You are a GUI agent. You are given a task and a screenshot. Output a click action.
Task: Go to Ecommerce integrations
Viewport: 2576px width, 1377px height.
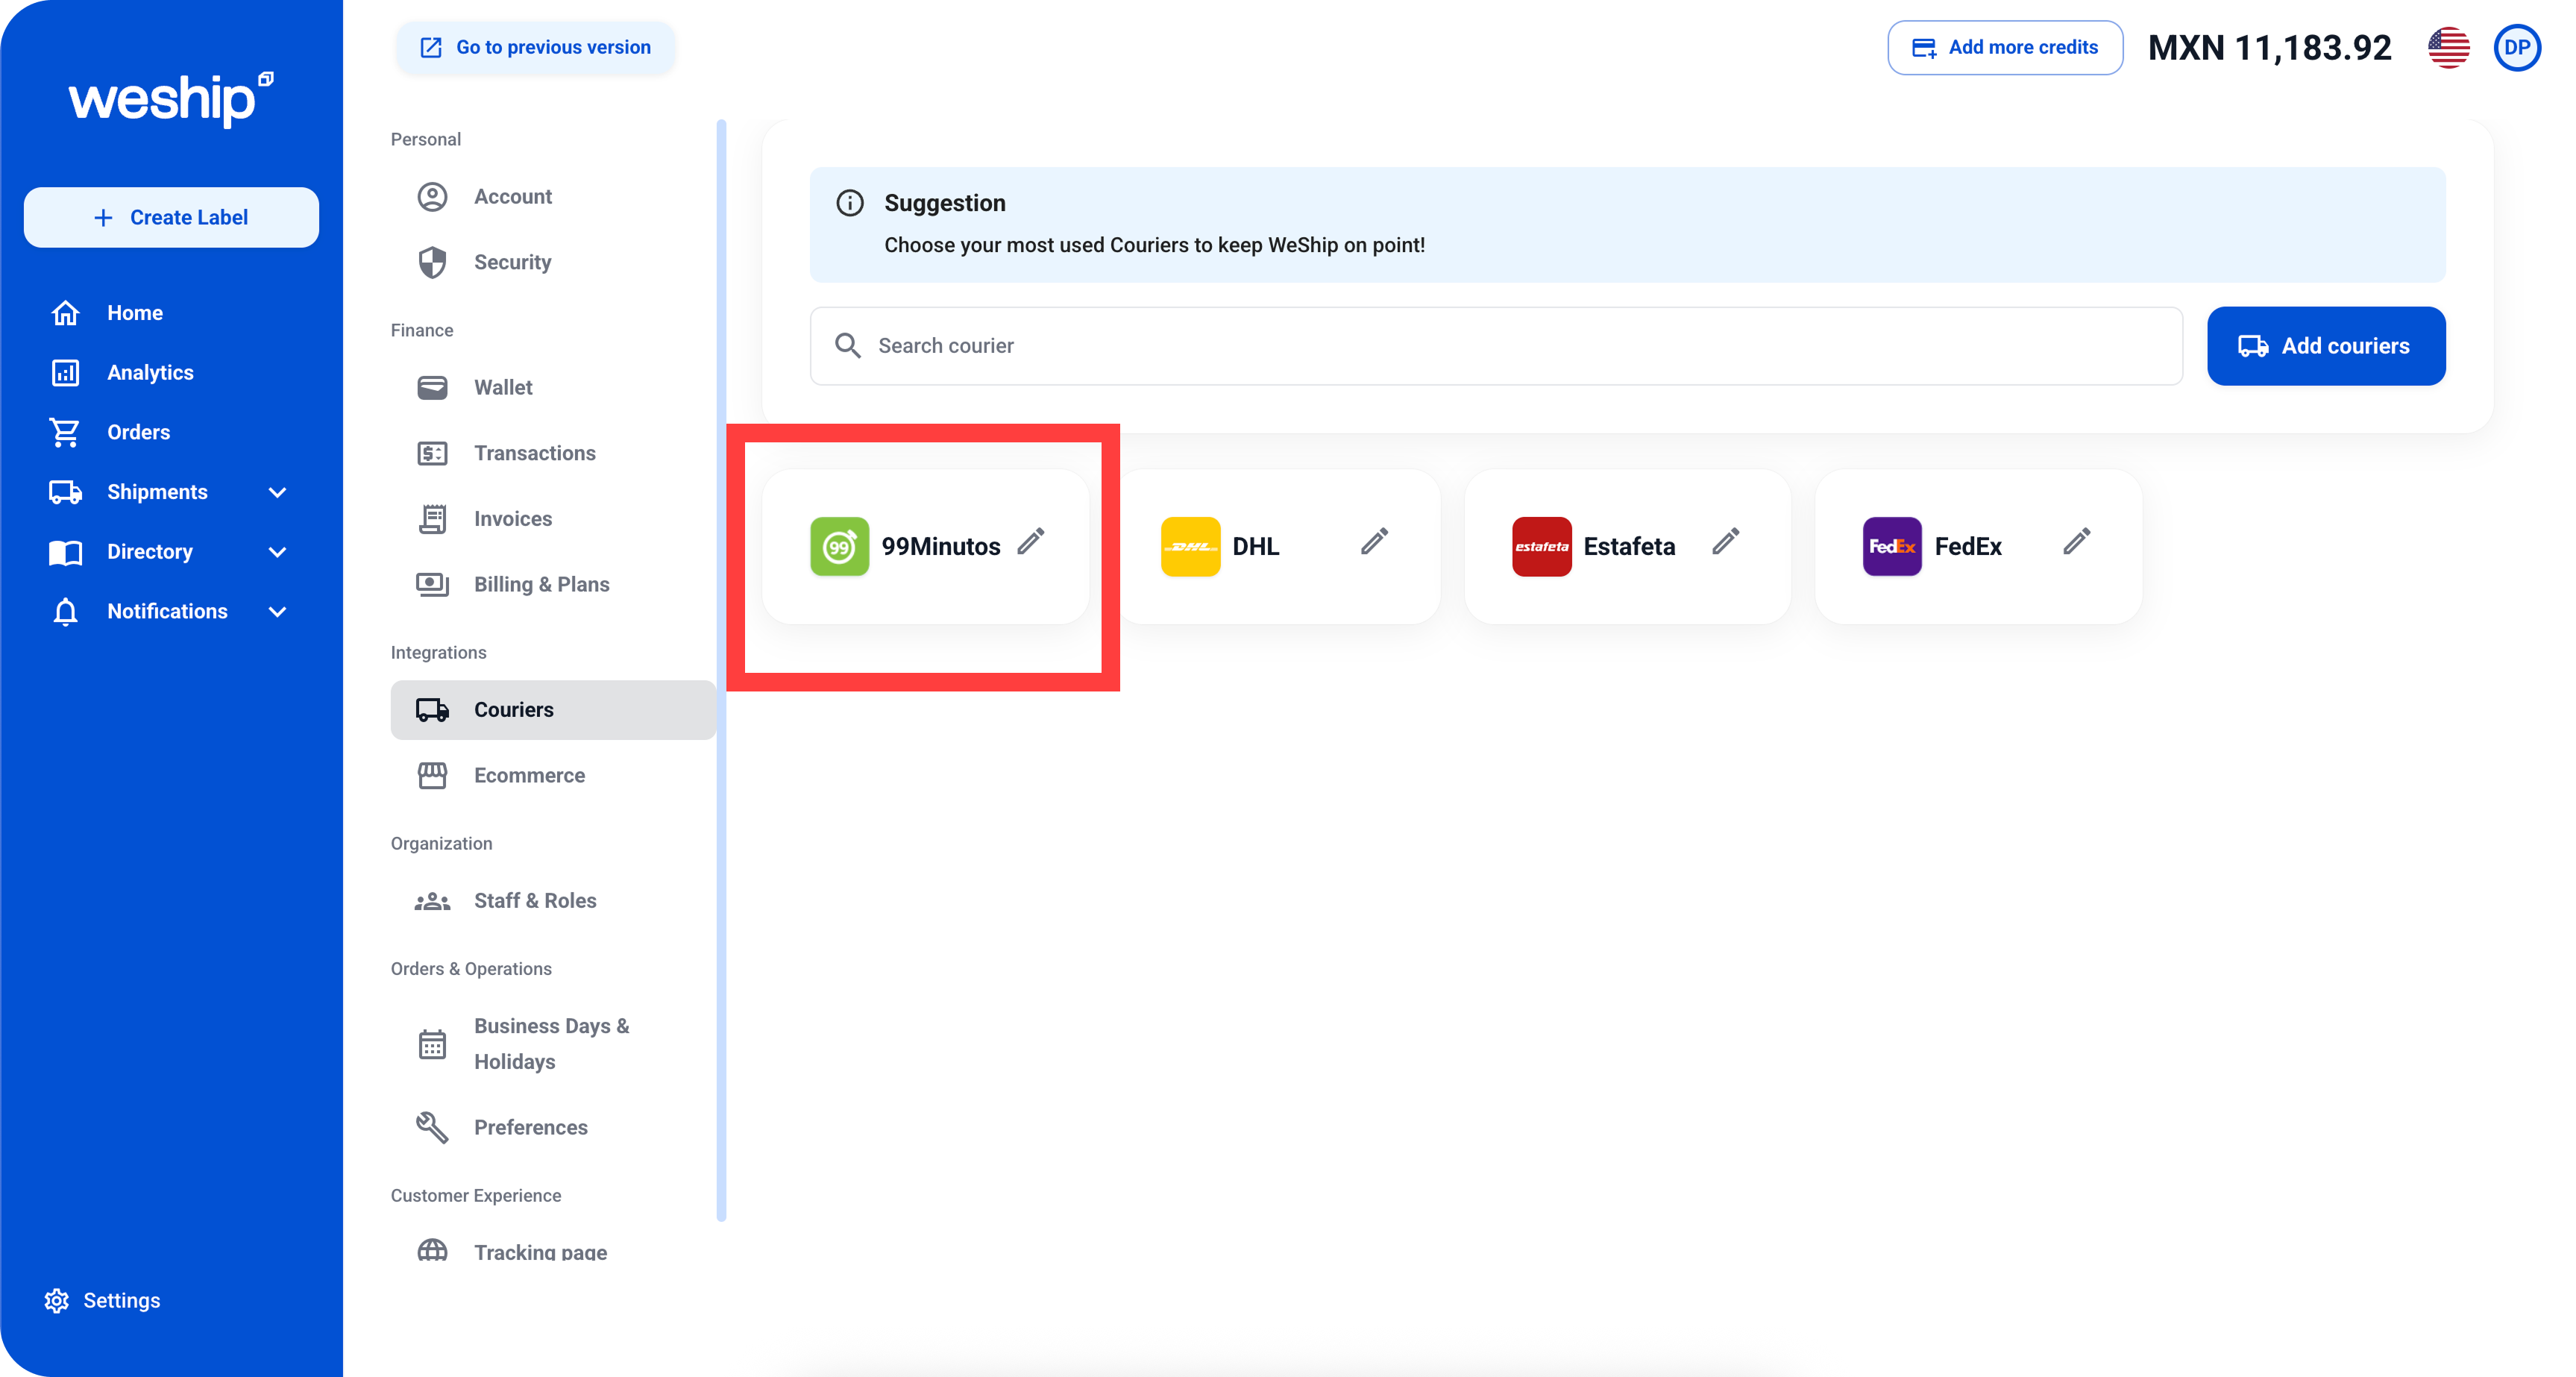pos(528,775)
